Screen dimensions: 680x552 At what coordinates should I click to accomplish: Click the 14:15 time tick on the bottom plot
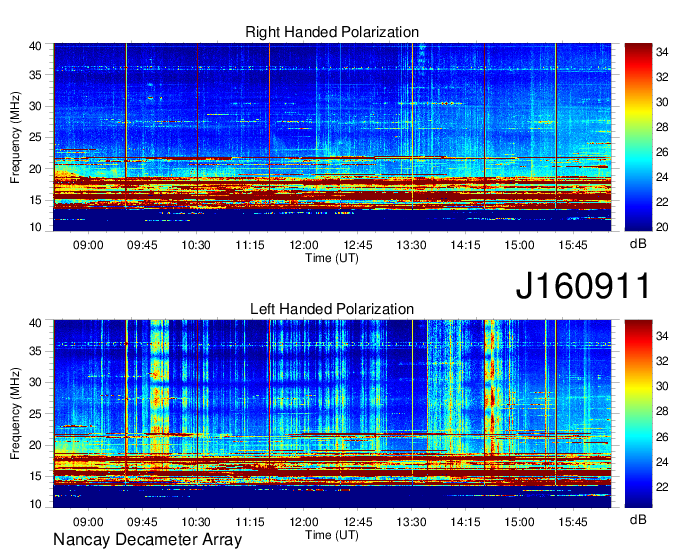(x=465, y=522)
